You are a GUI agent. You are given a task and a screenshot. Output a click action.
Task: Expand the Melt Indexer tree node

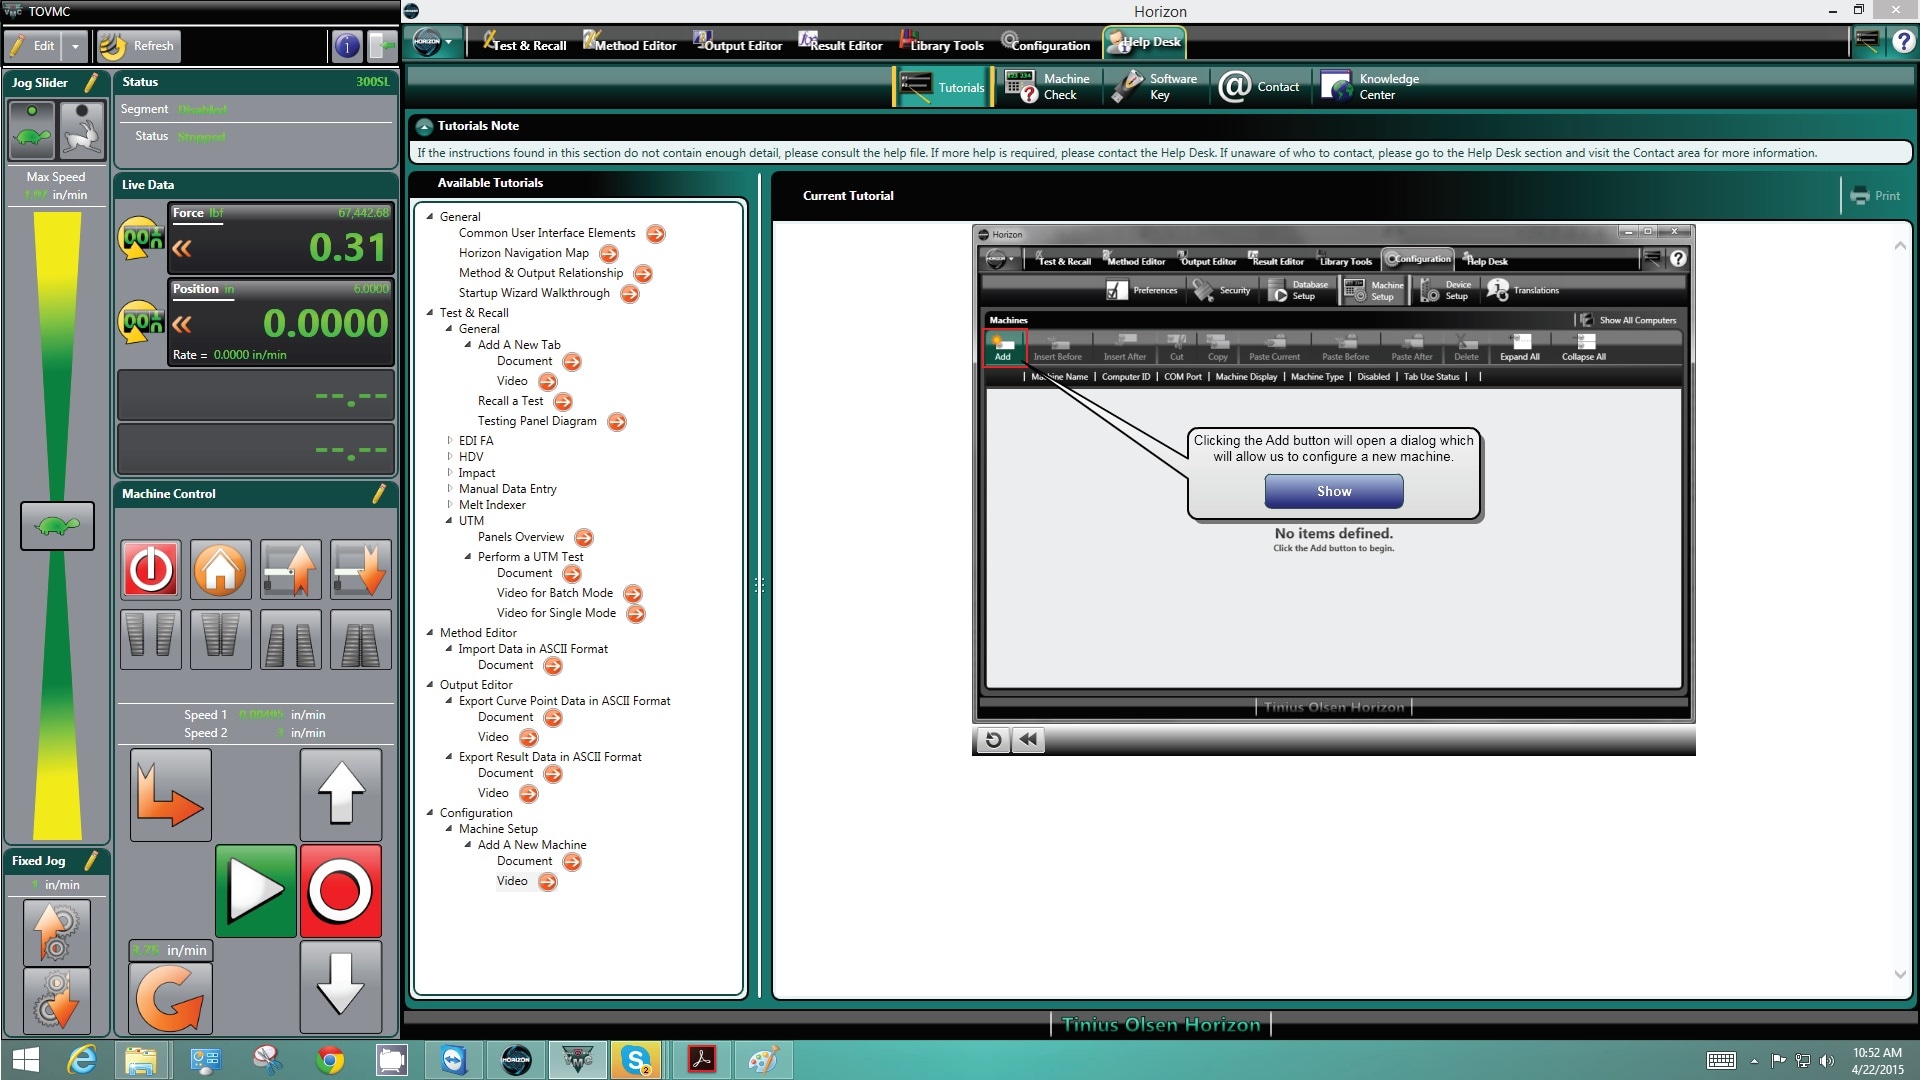coord(449,504)
